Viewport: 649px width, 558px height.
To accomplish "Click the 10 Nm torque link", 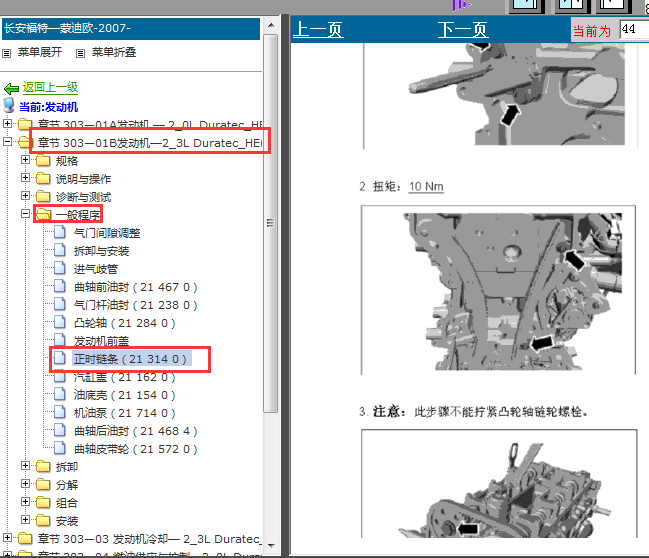I will pos(426,187).
